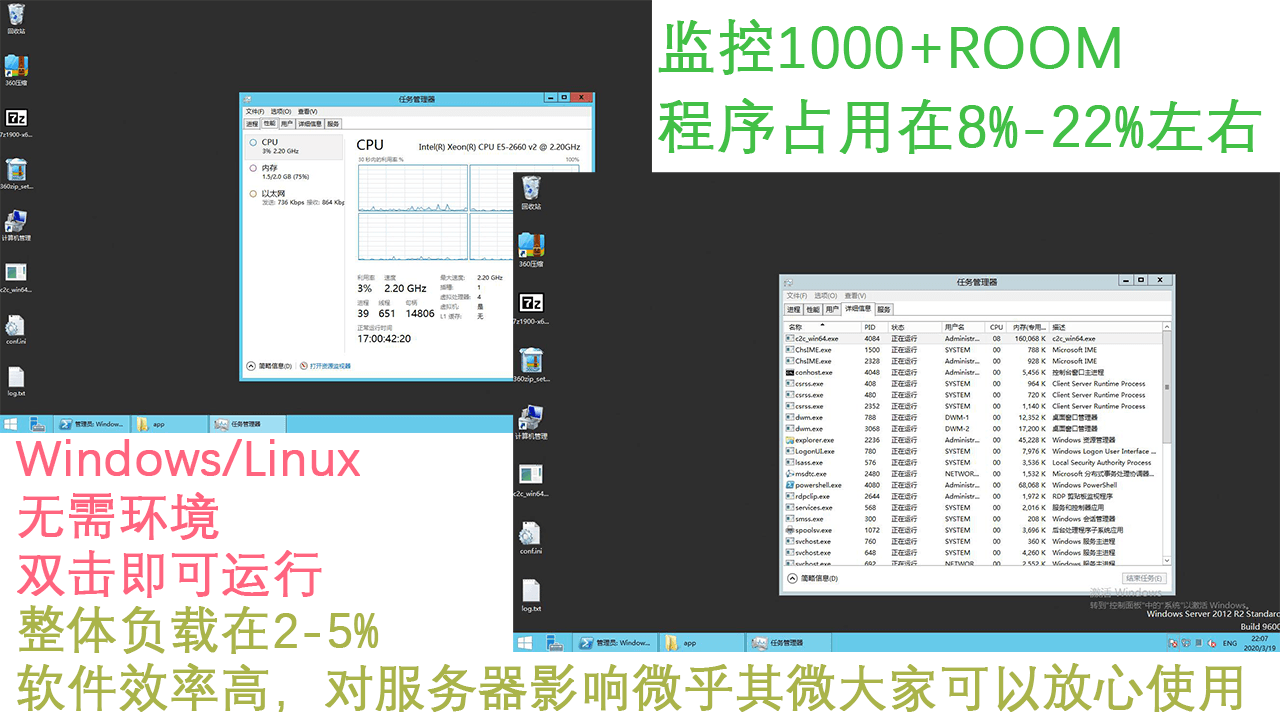Select log.txt file on the process-list desktop
Image resolution: width=1280 pixels, height=720 pixels.
tap(531, 595)
